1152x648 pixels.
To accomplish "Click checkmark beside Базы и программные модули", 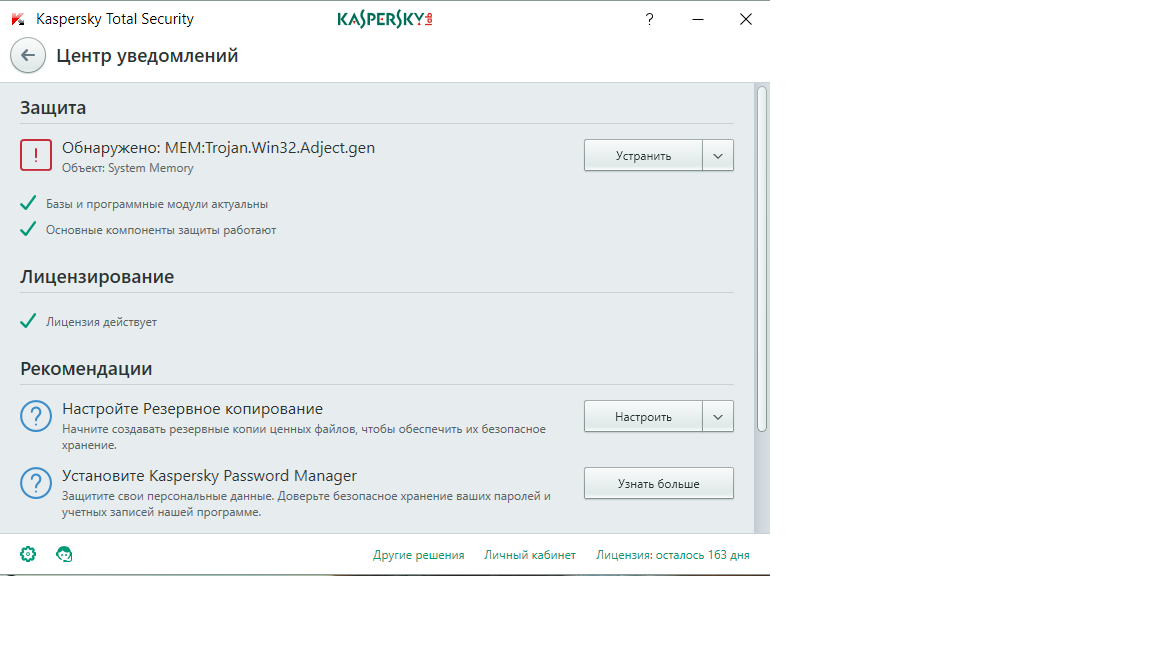I will coord(28,203).
